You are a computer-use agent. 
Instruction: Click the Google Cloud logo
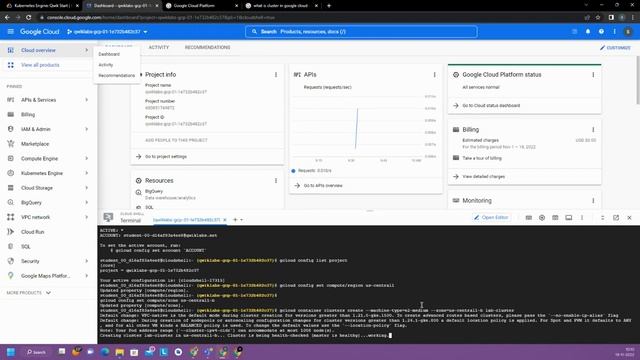[x=40, y=31]
